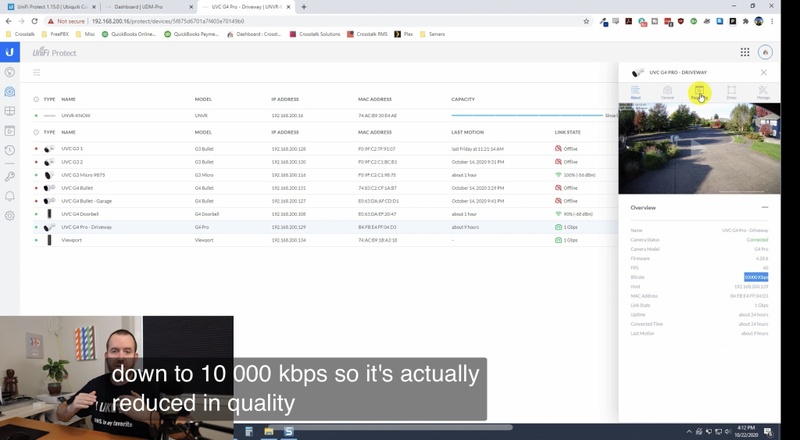The height and width of the screenshot is (440, 800).
Task: Switch to the Recordings tab in camera panel
Action: point(699,92)
